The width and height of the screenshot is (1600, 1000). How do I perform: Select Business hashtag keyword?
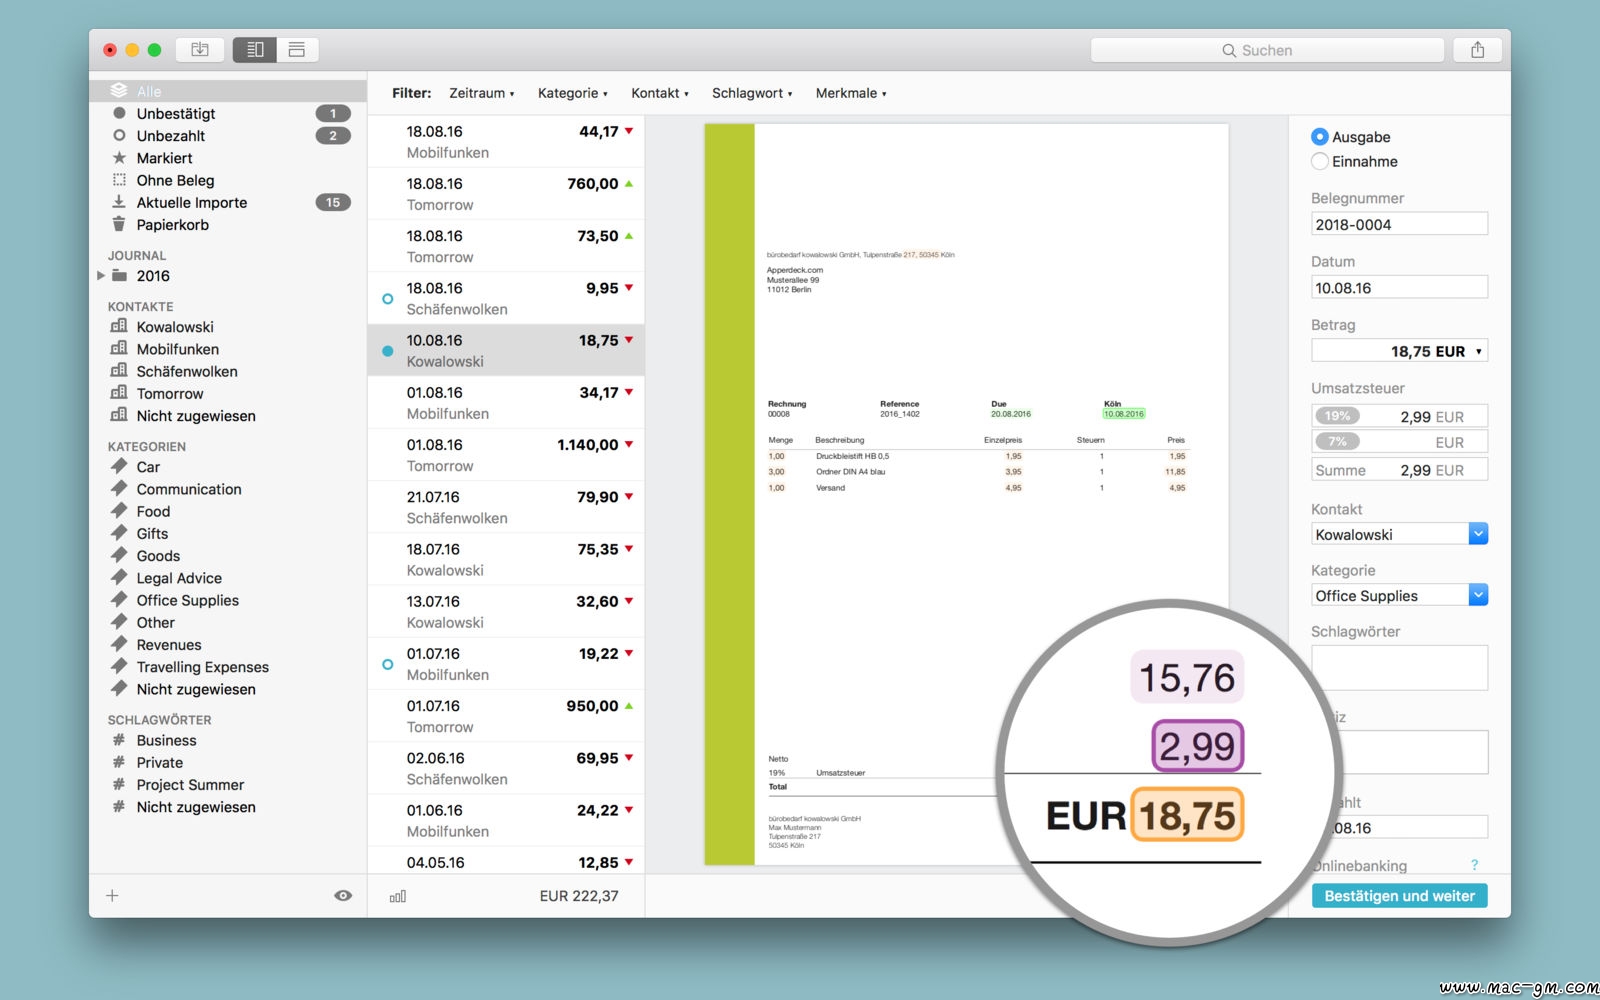coord(229,740)
